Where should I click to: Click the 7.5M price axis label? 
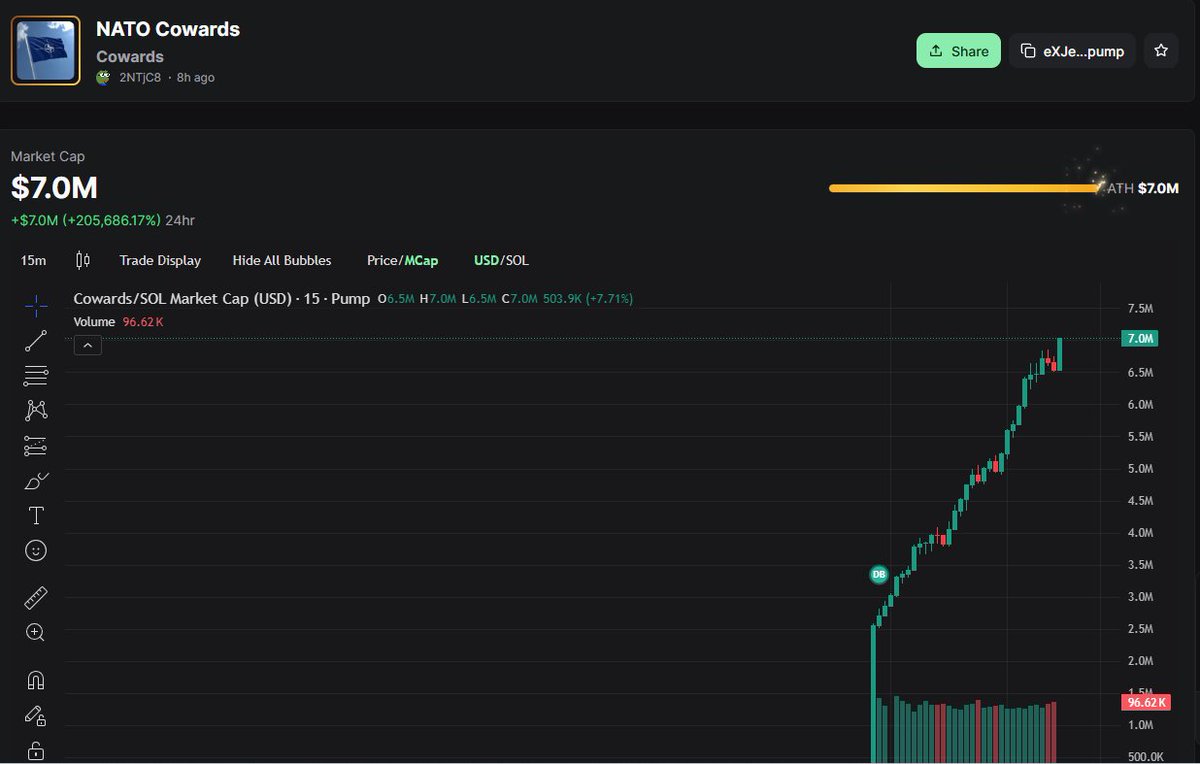(1140, 308)
